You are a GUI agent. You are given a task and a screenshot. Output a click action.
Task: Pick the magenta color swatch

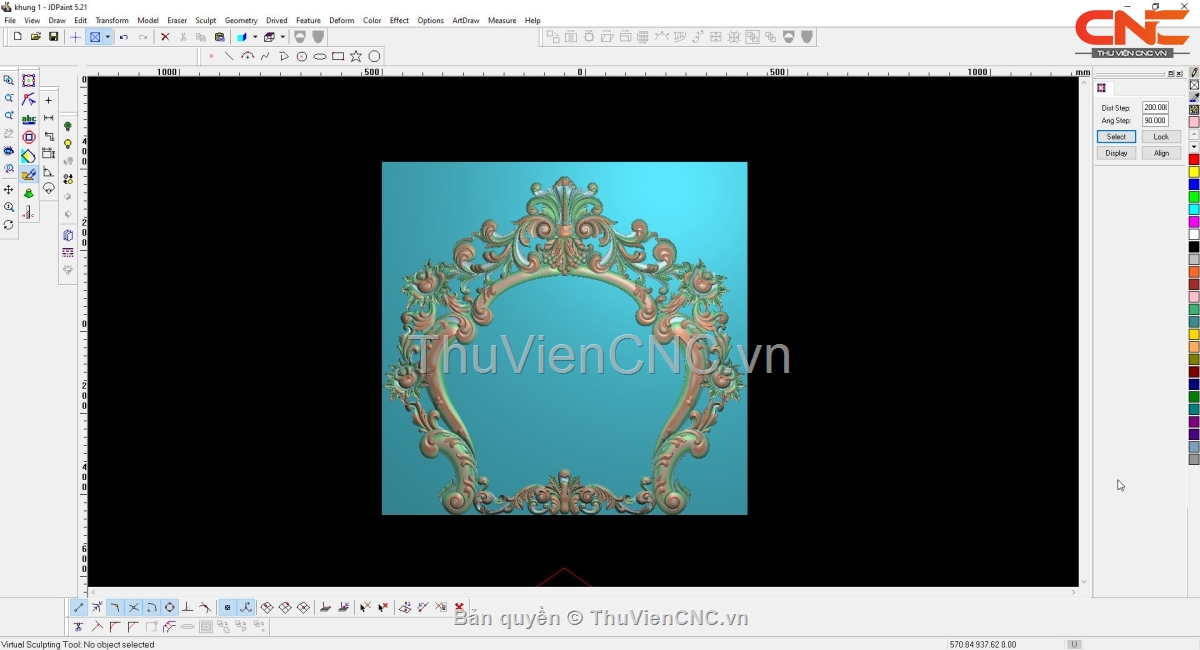click(x=1194, y=222)
